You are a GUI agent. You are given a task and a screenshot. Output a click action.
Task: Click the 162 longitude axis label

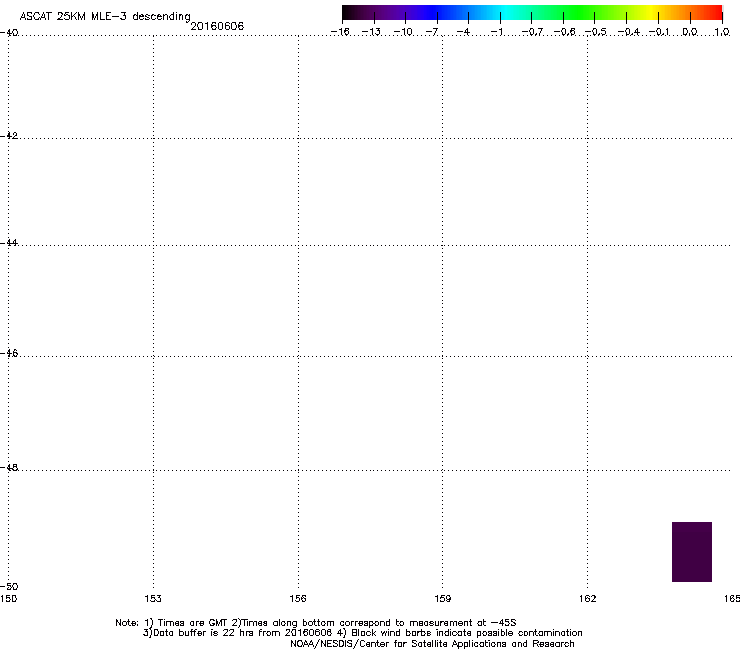pos(588,599)
